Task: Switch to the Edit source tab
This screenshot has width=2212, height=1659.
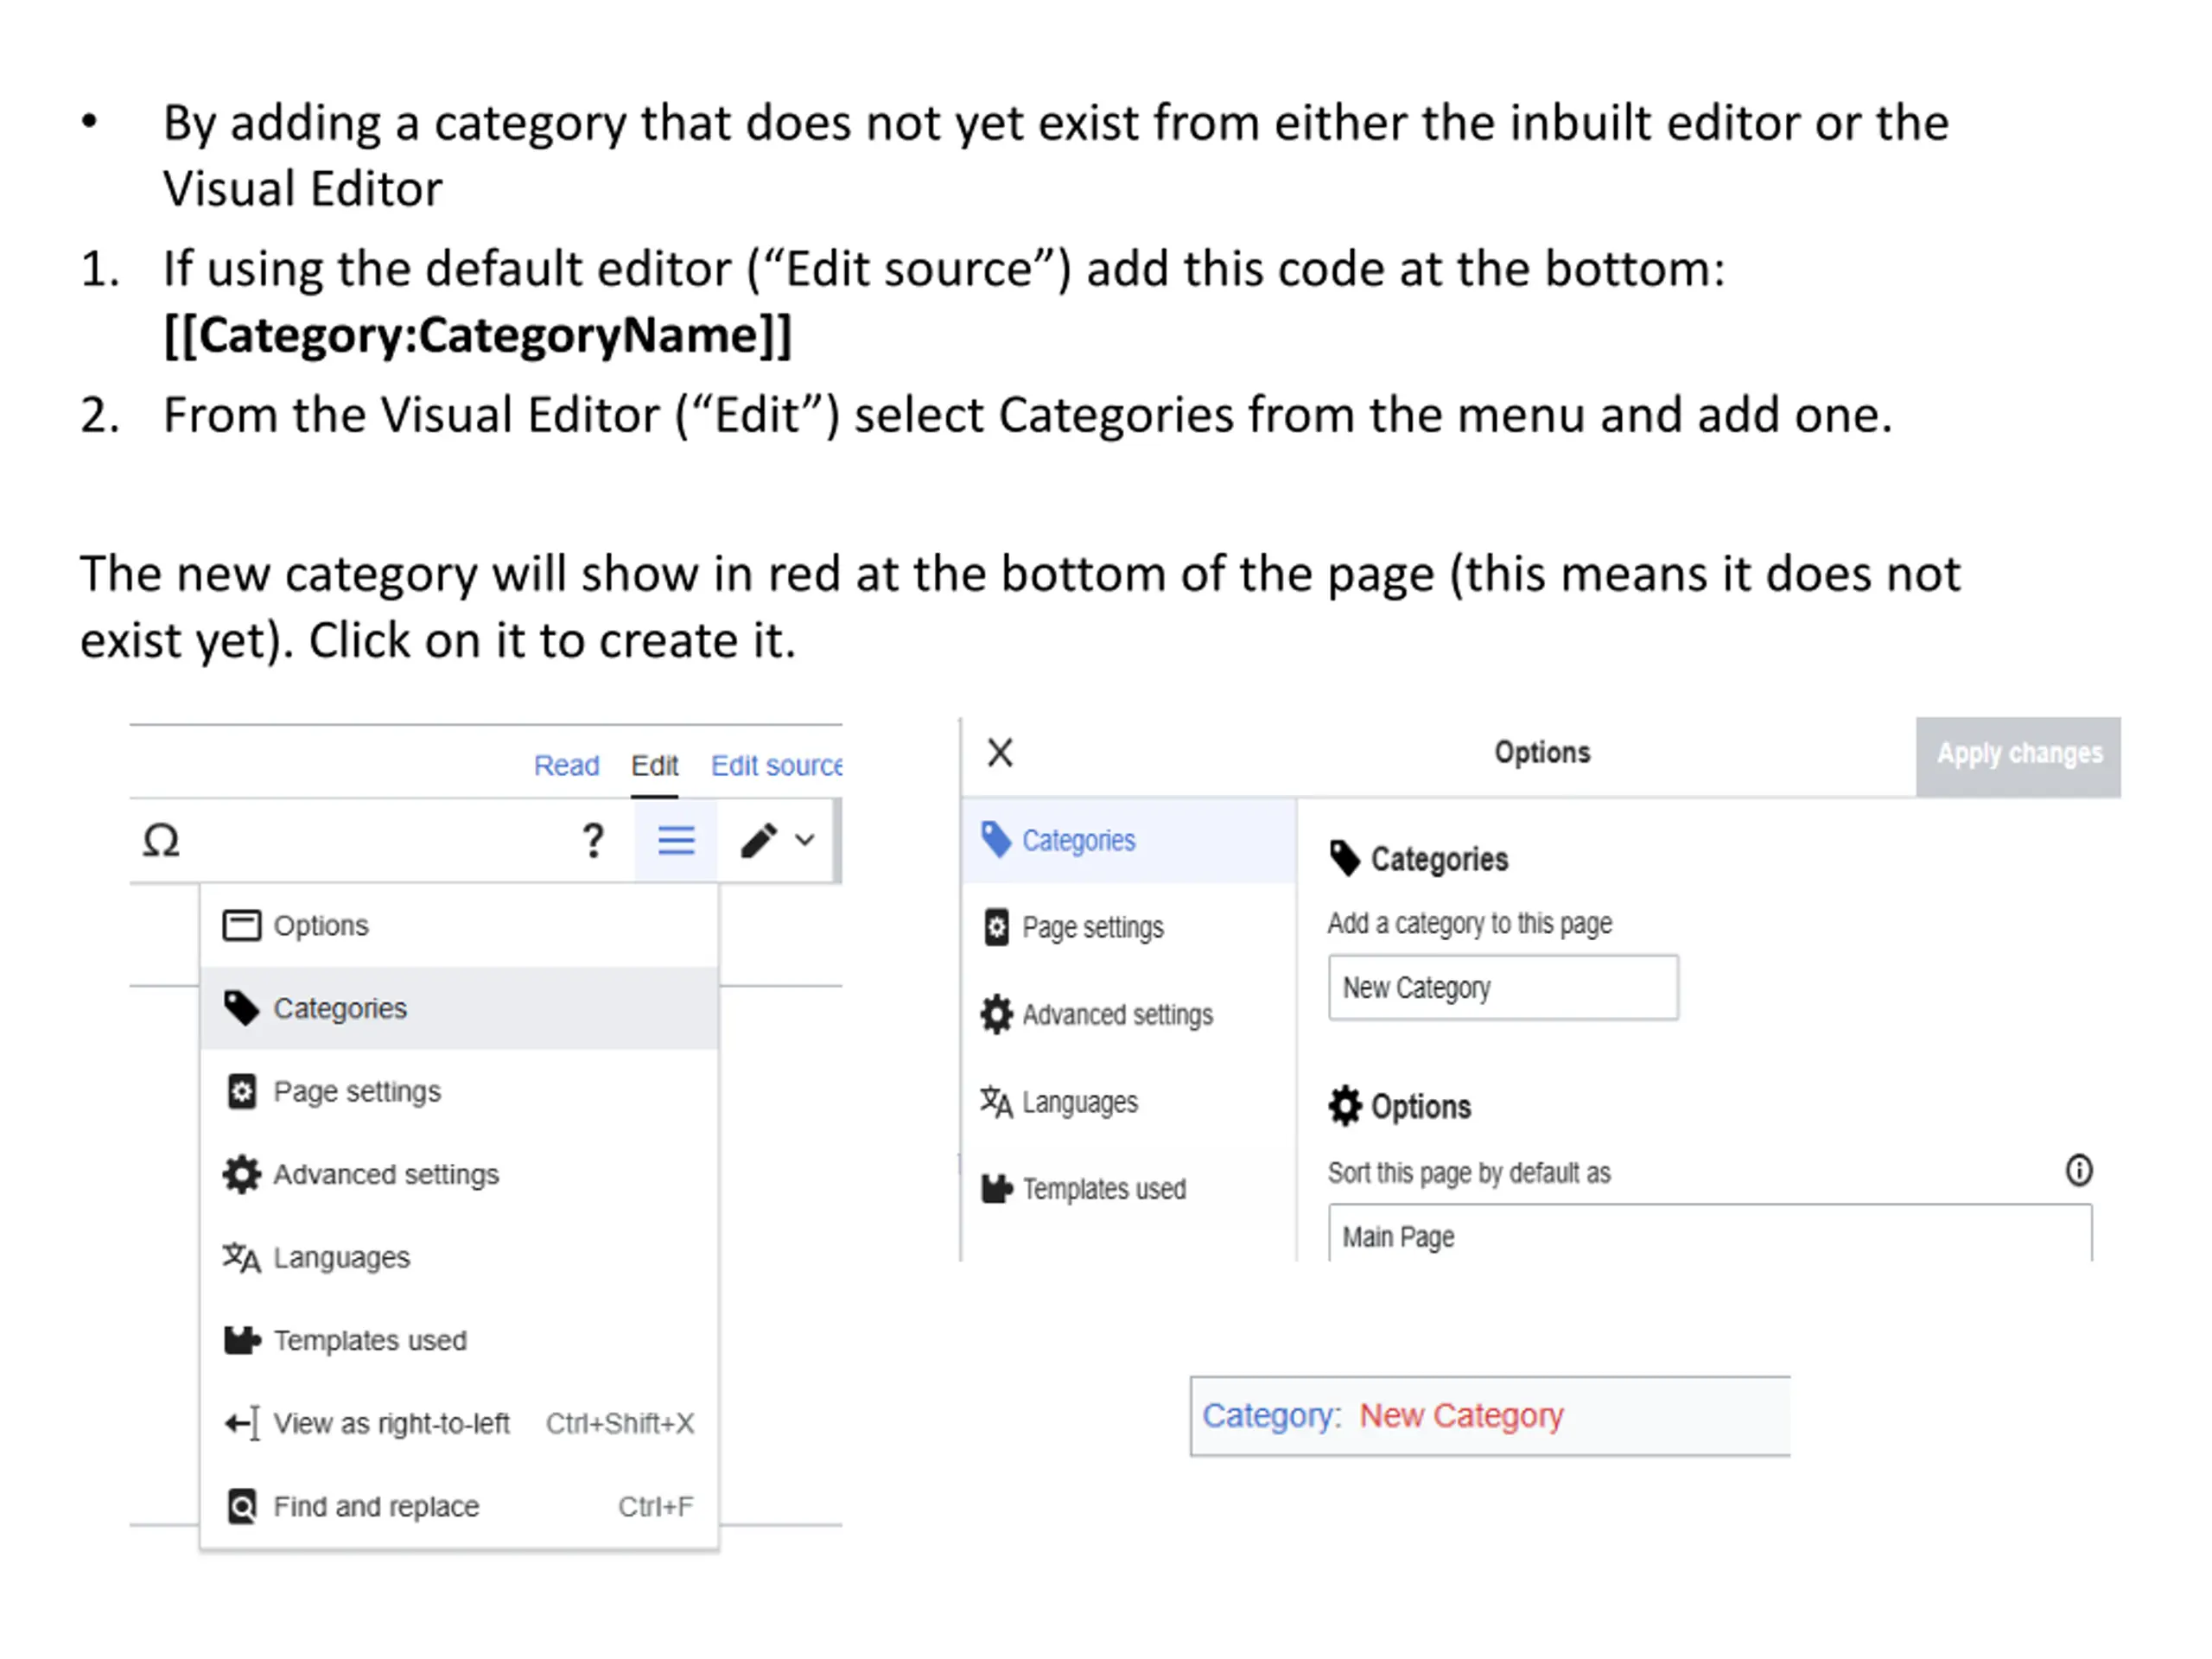Action: click(776, 766)
